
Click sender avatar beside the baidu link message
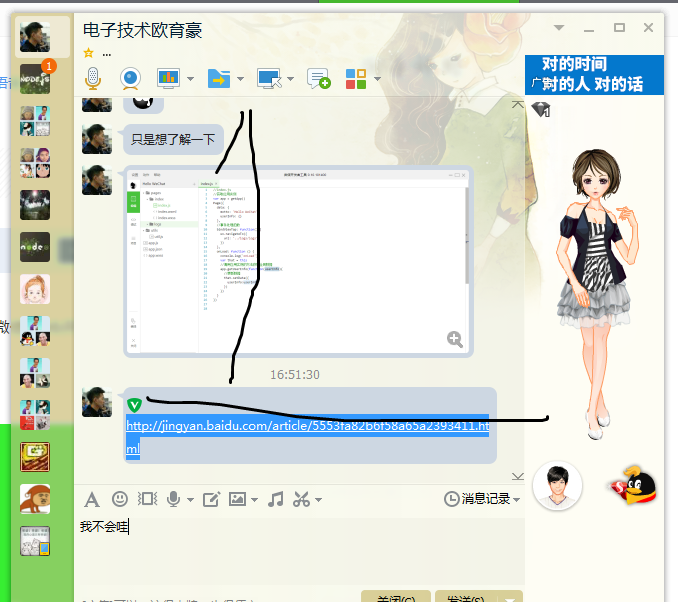(97, 402)
